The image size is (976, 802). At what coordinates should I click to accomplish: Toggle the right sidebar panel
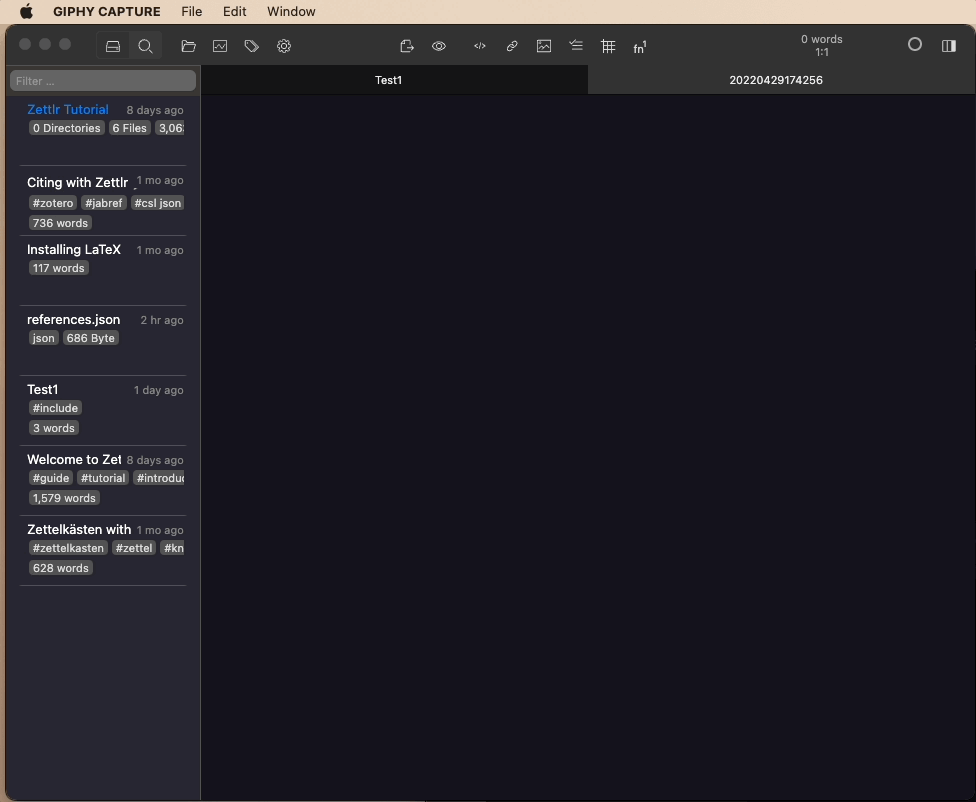pyautogui.click(x=948, y=46)
